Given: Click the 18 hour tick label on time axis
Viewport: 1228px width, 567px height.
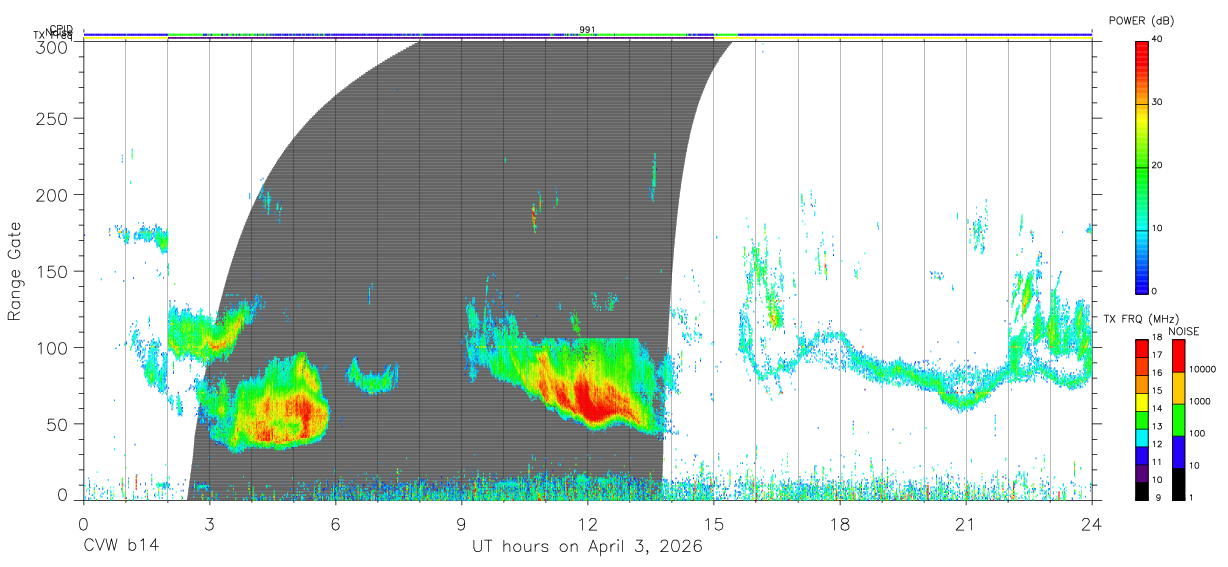Looking at the screenshot, I should [840, 524].
